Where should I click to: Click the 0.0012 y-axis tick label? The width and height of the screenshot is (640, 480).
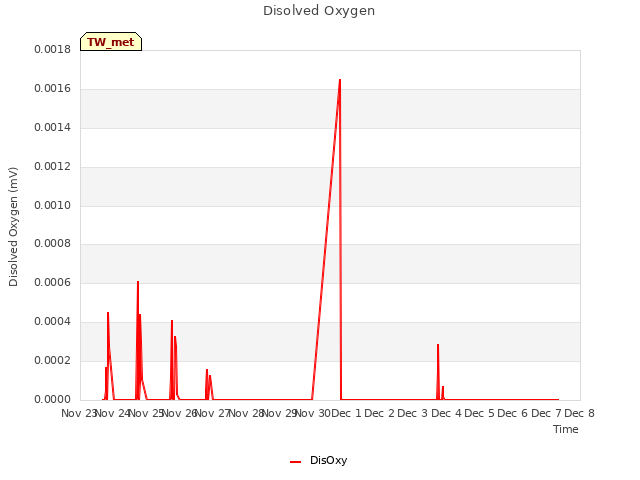pos(52,167)
